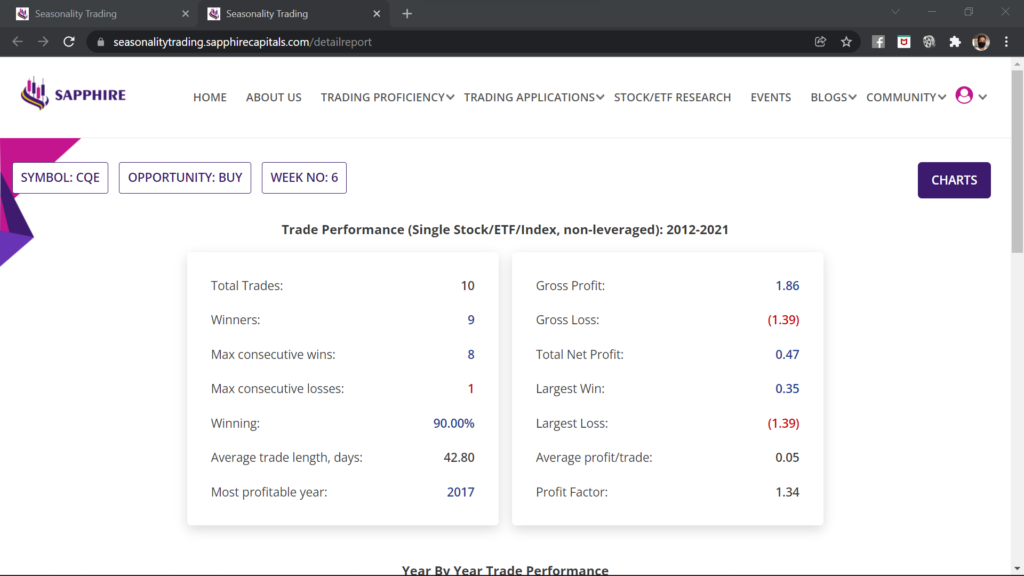The width and height of the screenshot is (1024, 576).
Task: Go back with the browser back arrow
Action: pos(17,42)
